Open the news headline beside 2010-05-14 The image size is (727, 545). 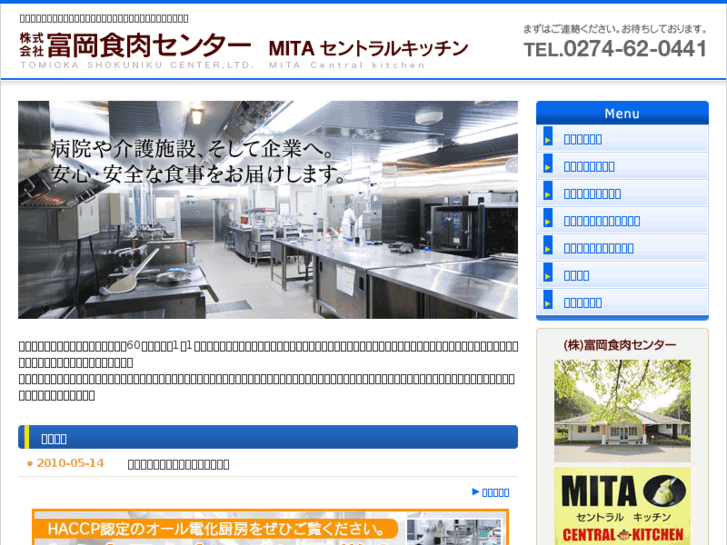[179, 464]
